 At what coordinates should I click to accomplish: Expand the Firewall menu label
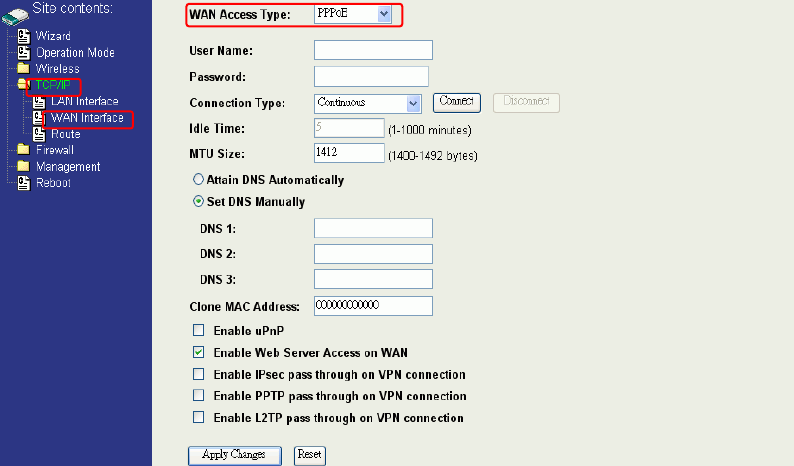[x=55, y=150]
